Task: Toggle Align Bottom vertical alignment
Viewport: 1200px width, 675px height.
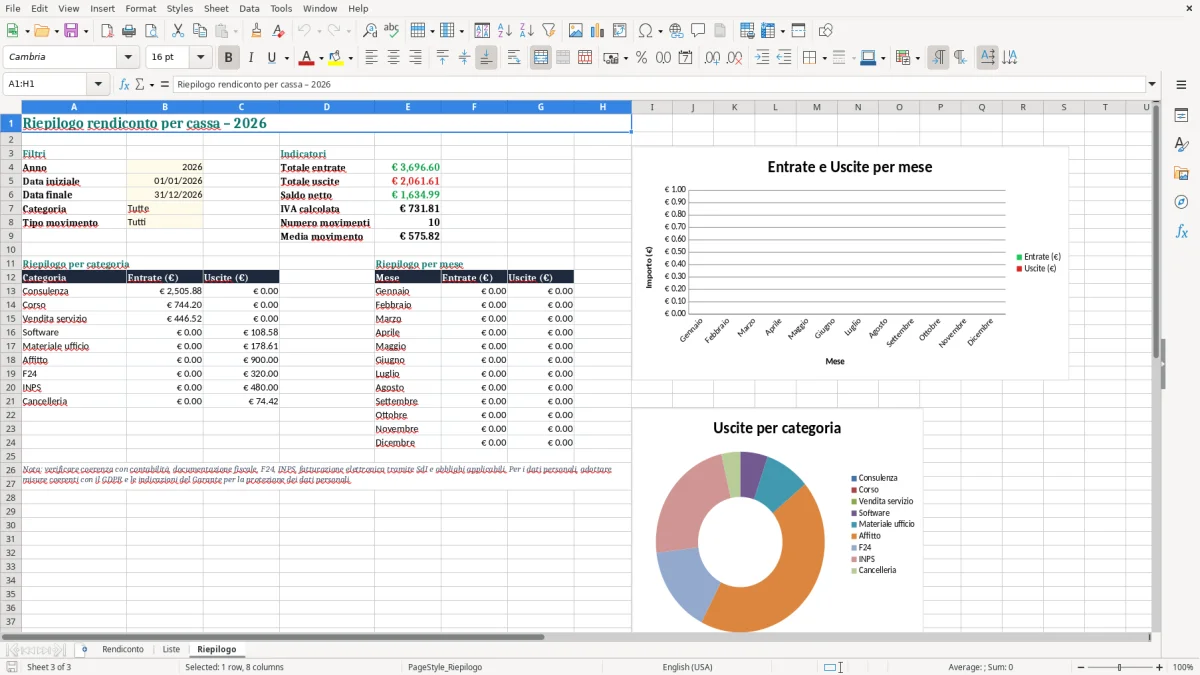Action: pos(486,58)
